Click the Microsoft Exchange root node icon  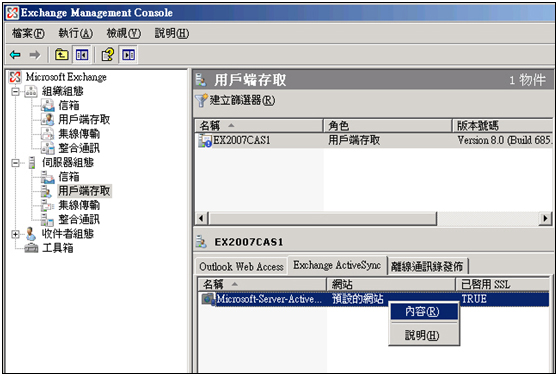pos(15,77)
